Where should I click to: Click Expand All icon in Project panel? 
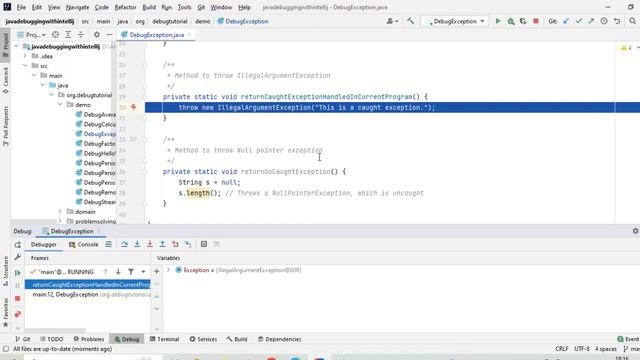point(68,35)
